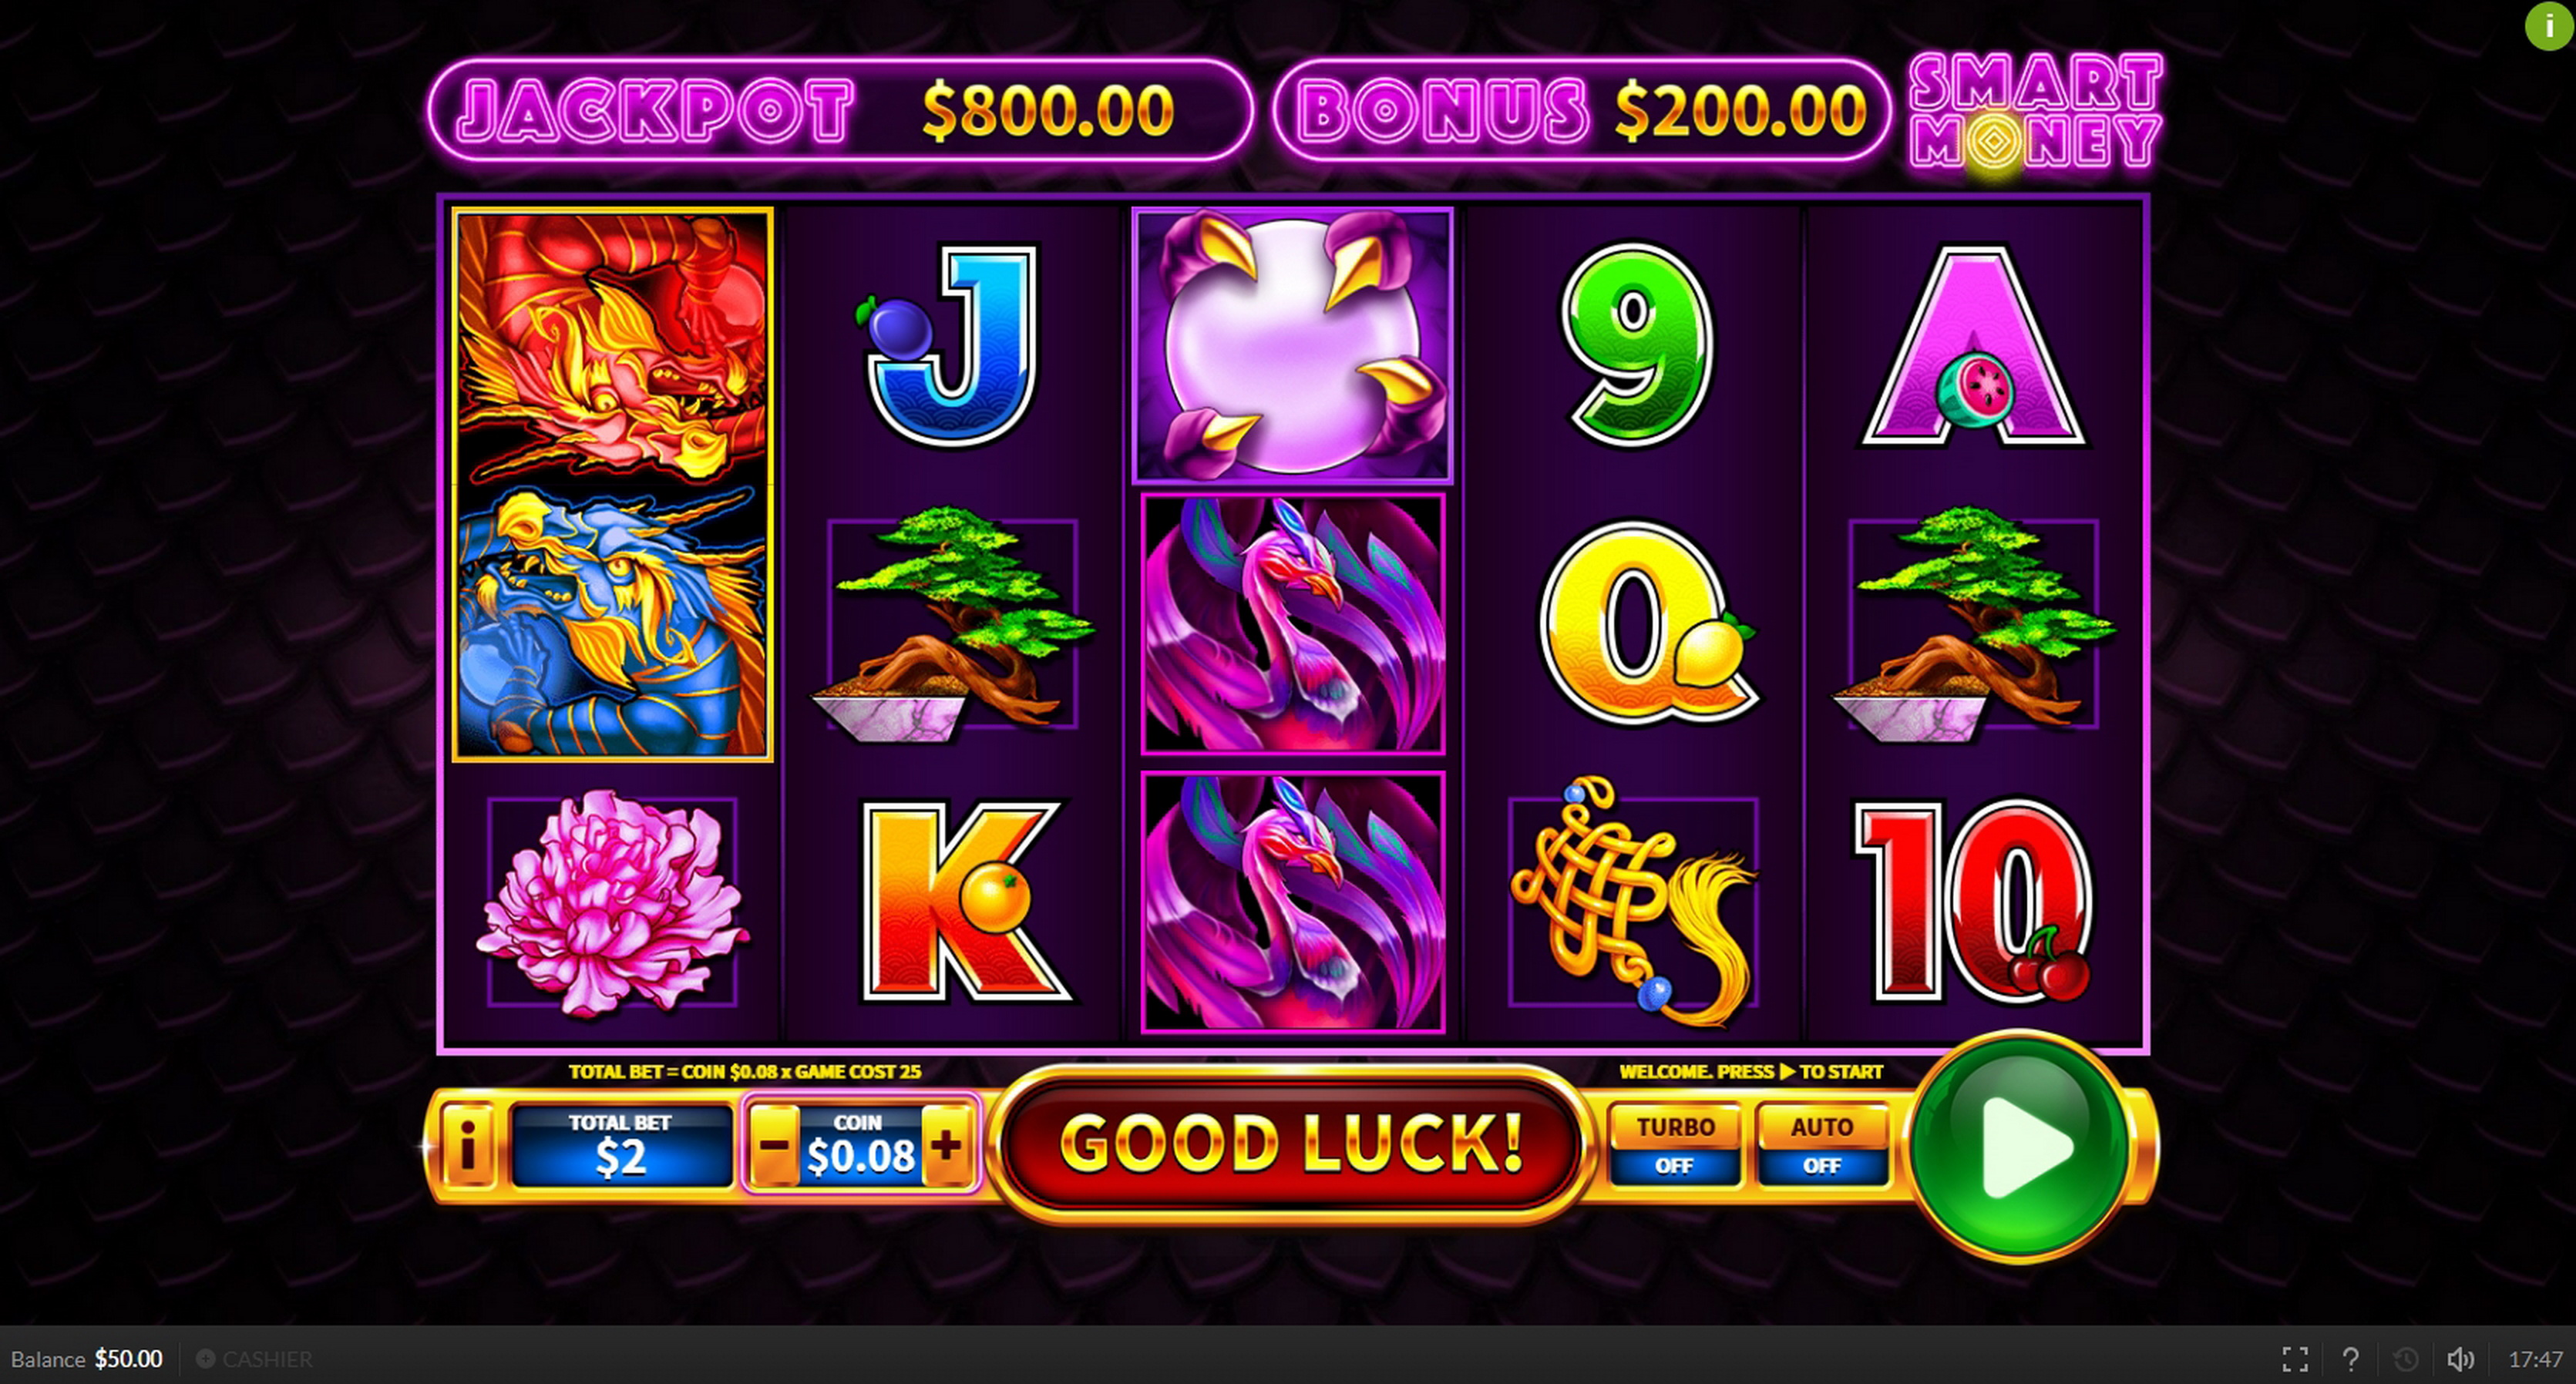Click the pearl with claws scatter symbol
This screenshot has height=1384, width=2576.
pos(1292,345)
